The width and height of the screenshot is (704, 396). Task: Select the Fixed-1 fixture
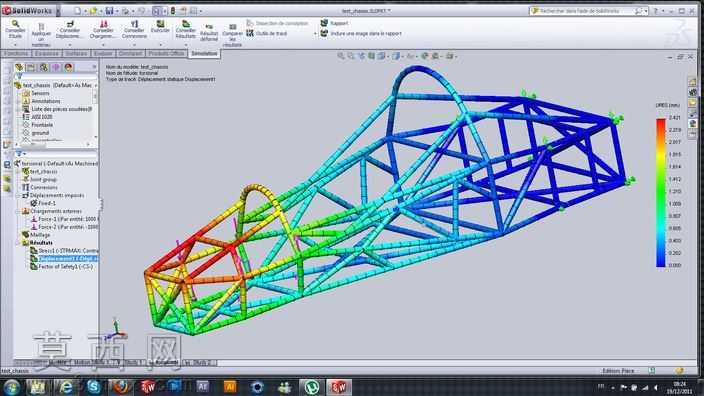click(x=43, y=203)
